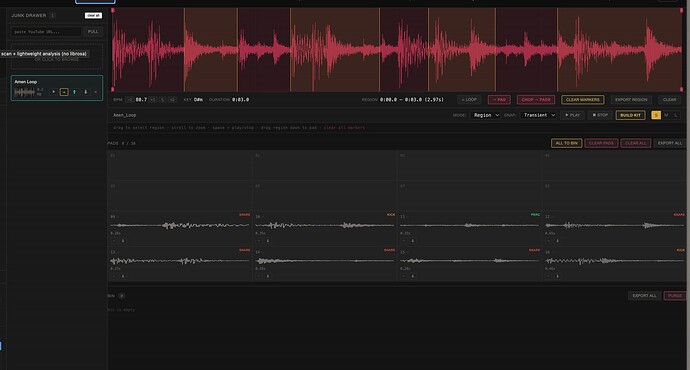This screenshot has height=370, width=690.
Task: Toggle the LOOP button
Action: coord(469,100)
